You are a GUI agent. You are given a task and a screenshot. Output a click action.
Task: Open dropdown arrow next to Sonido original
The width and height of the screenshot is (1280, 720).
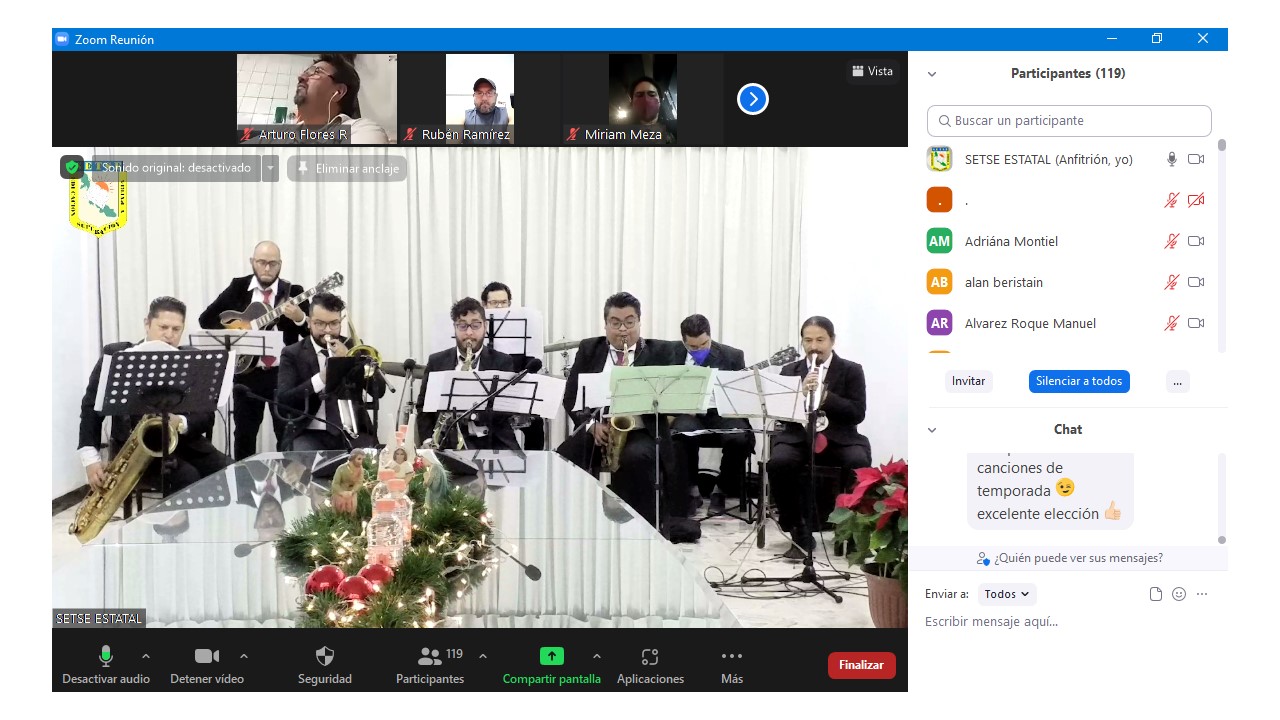coord(270,168)
